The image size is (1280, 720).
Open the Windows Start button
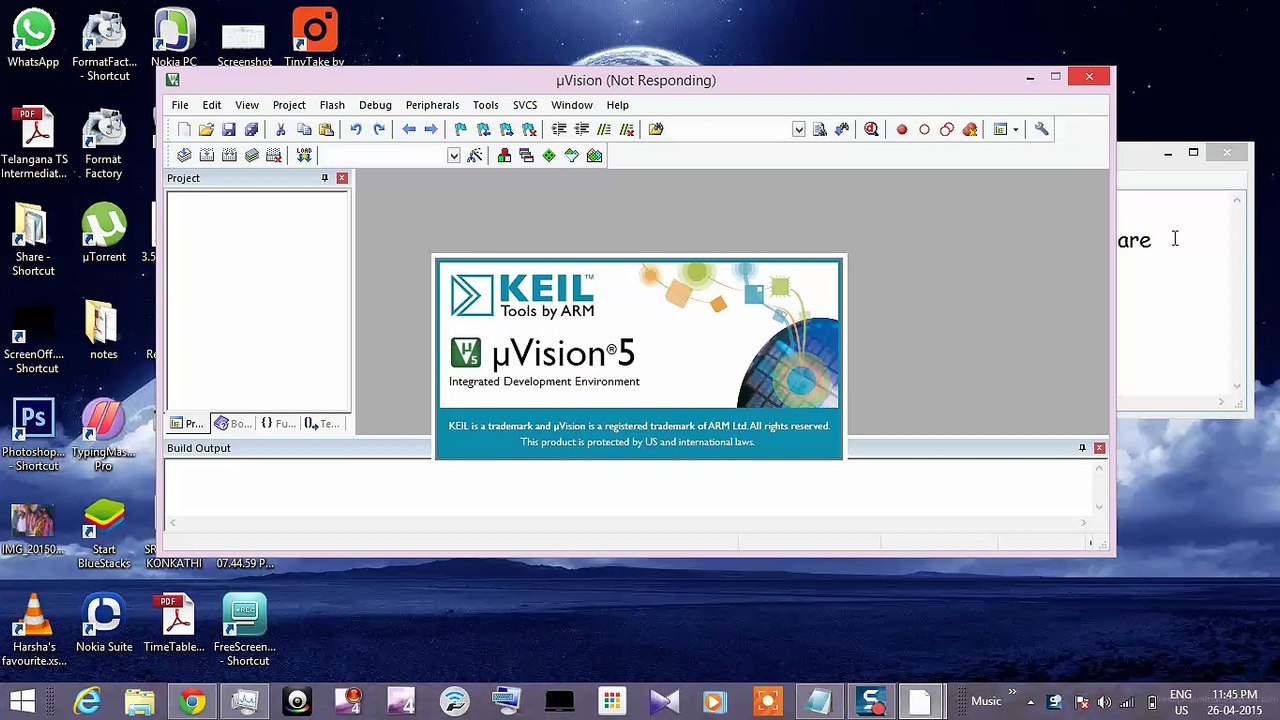pos(22,702)
